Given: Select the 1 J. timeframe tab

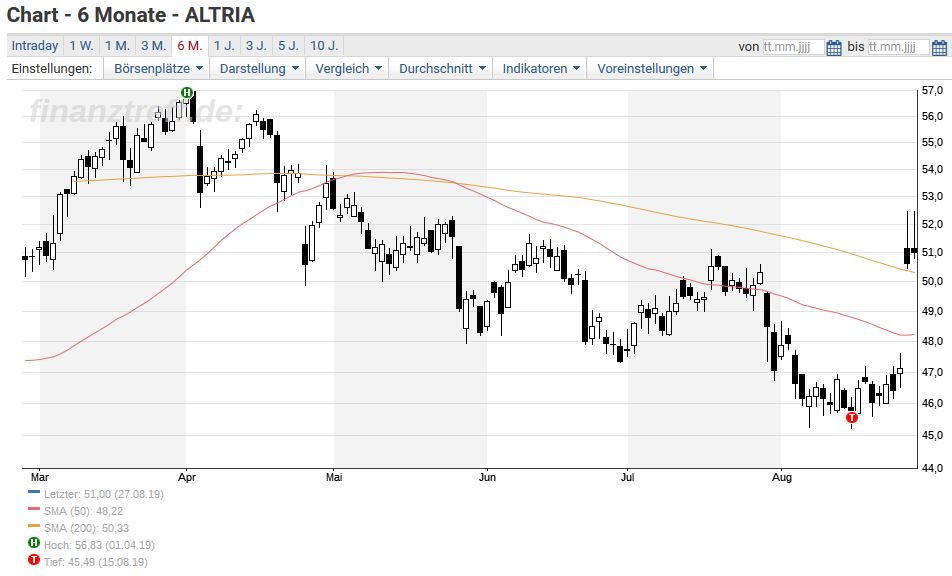Looking at the screenshot, I should pyautogui.click(x=224, y=46).
